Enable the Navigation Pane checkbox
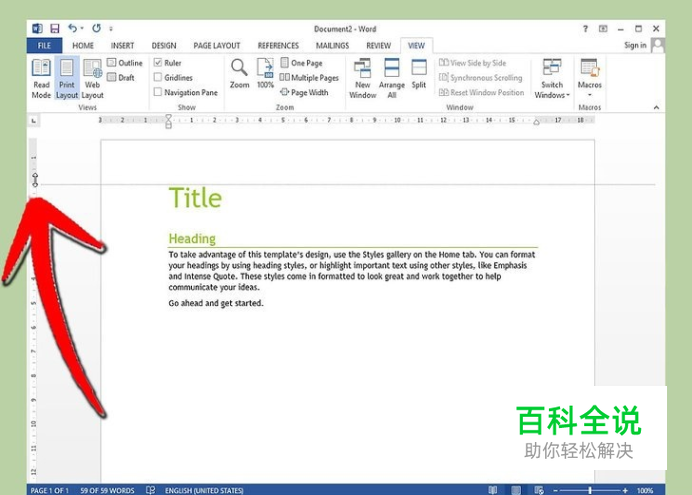This screenshot has width=692, height=495. click(x=158, y=92)
